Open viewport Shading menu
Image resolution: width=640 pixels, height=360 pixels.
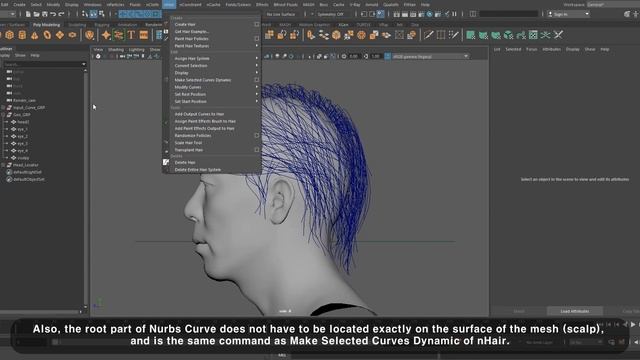click(x=116, y=49)
